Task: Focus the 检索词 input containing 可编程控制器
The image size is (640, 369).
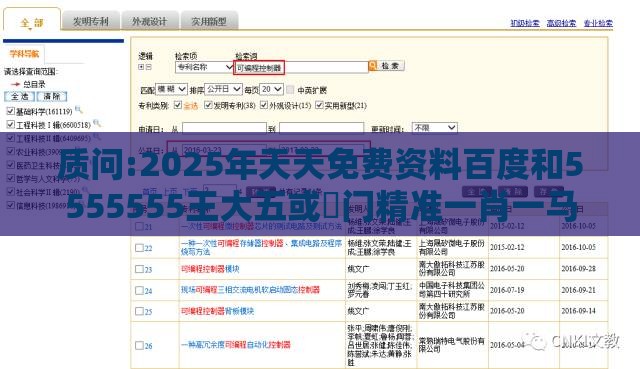Action: point(301,68)
